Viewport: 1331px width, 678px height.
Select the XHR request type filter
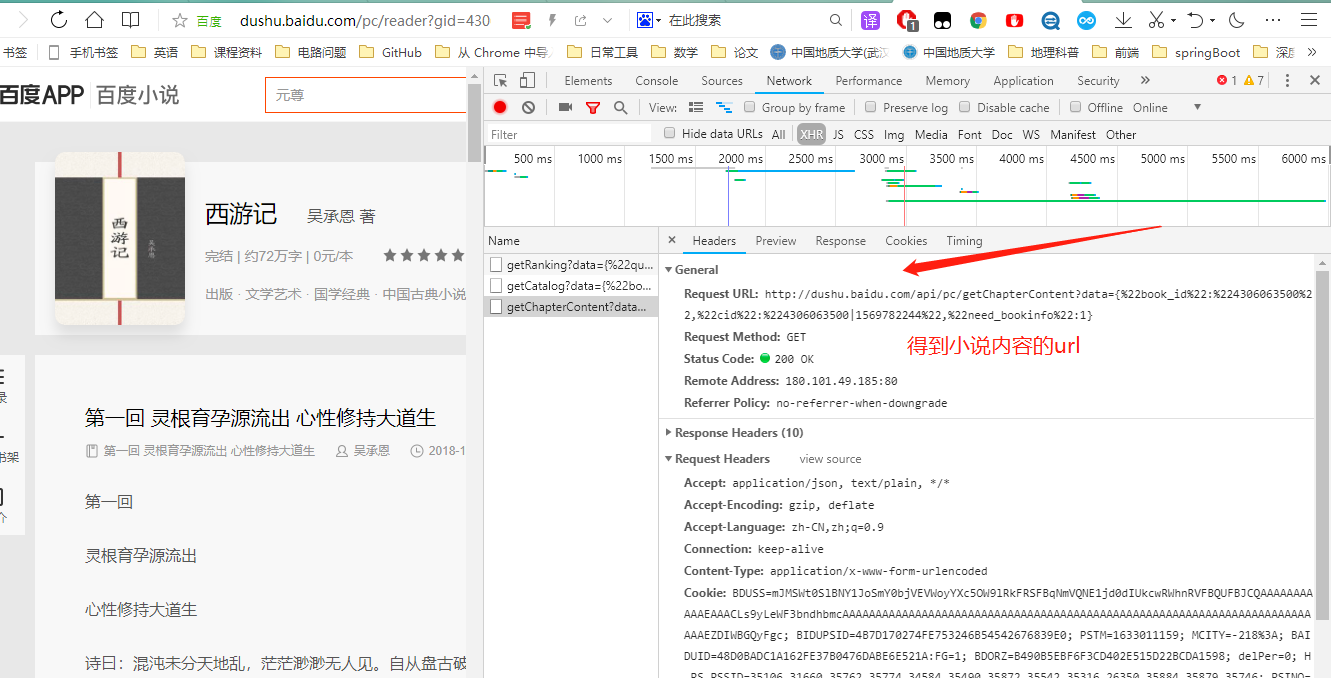point(811,134)
